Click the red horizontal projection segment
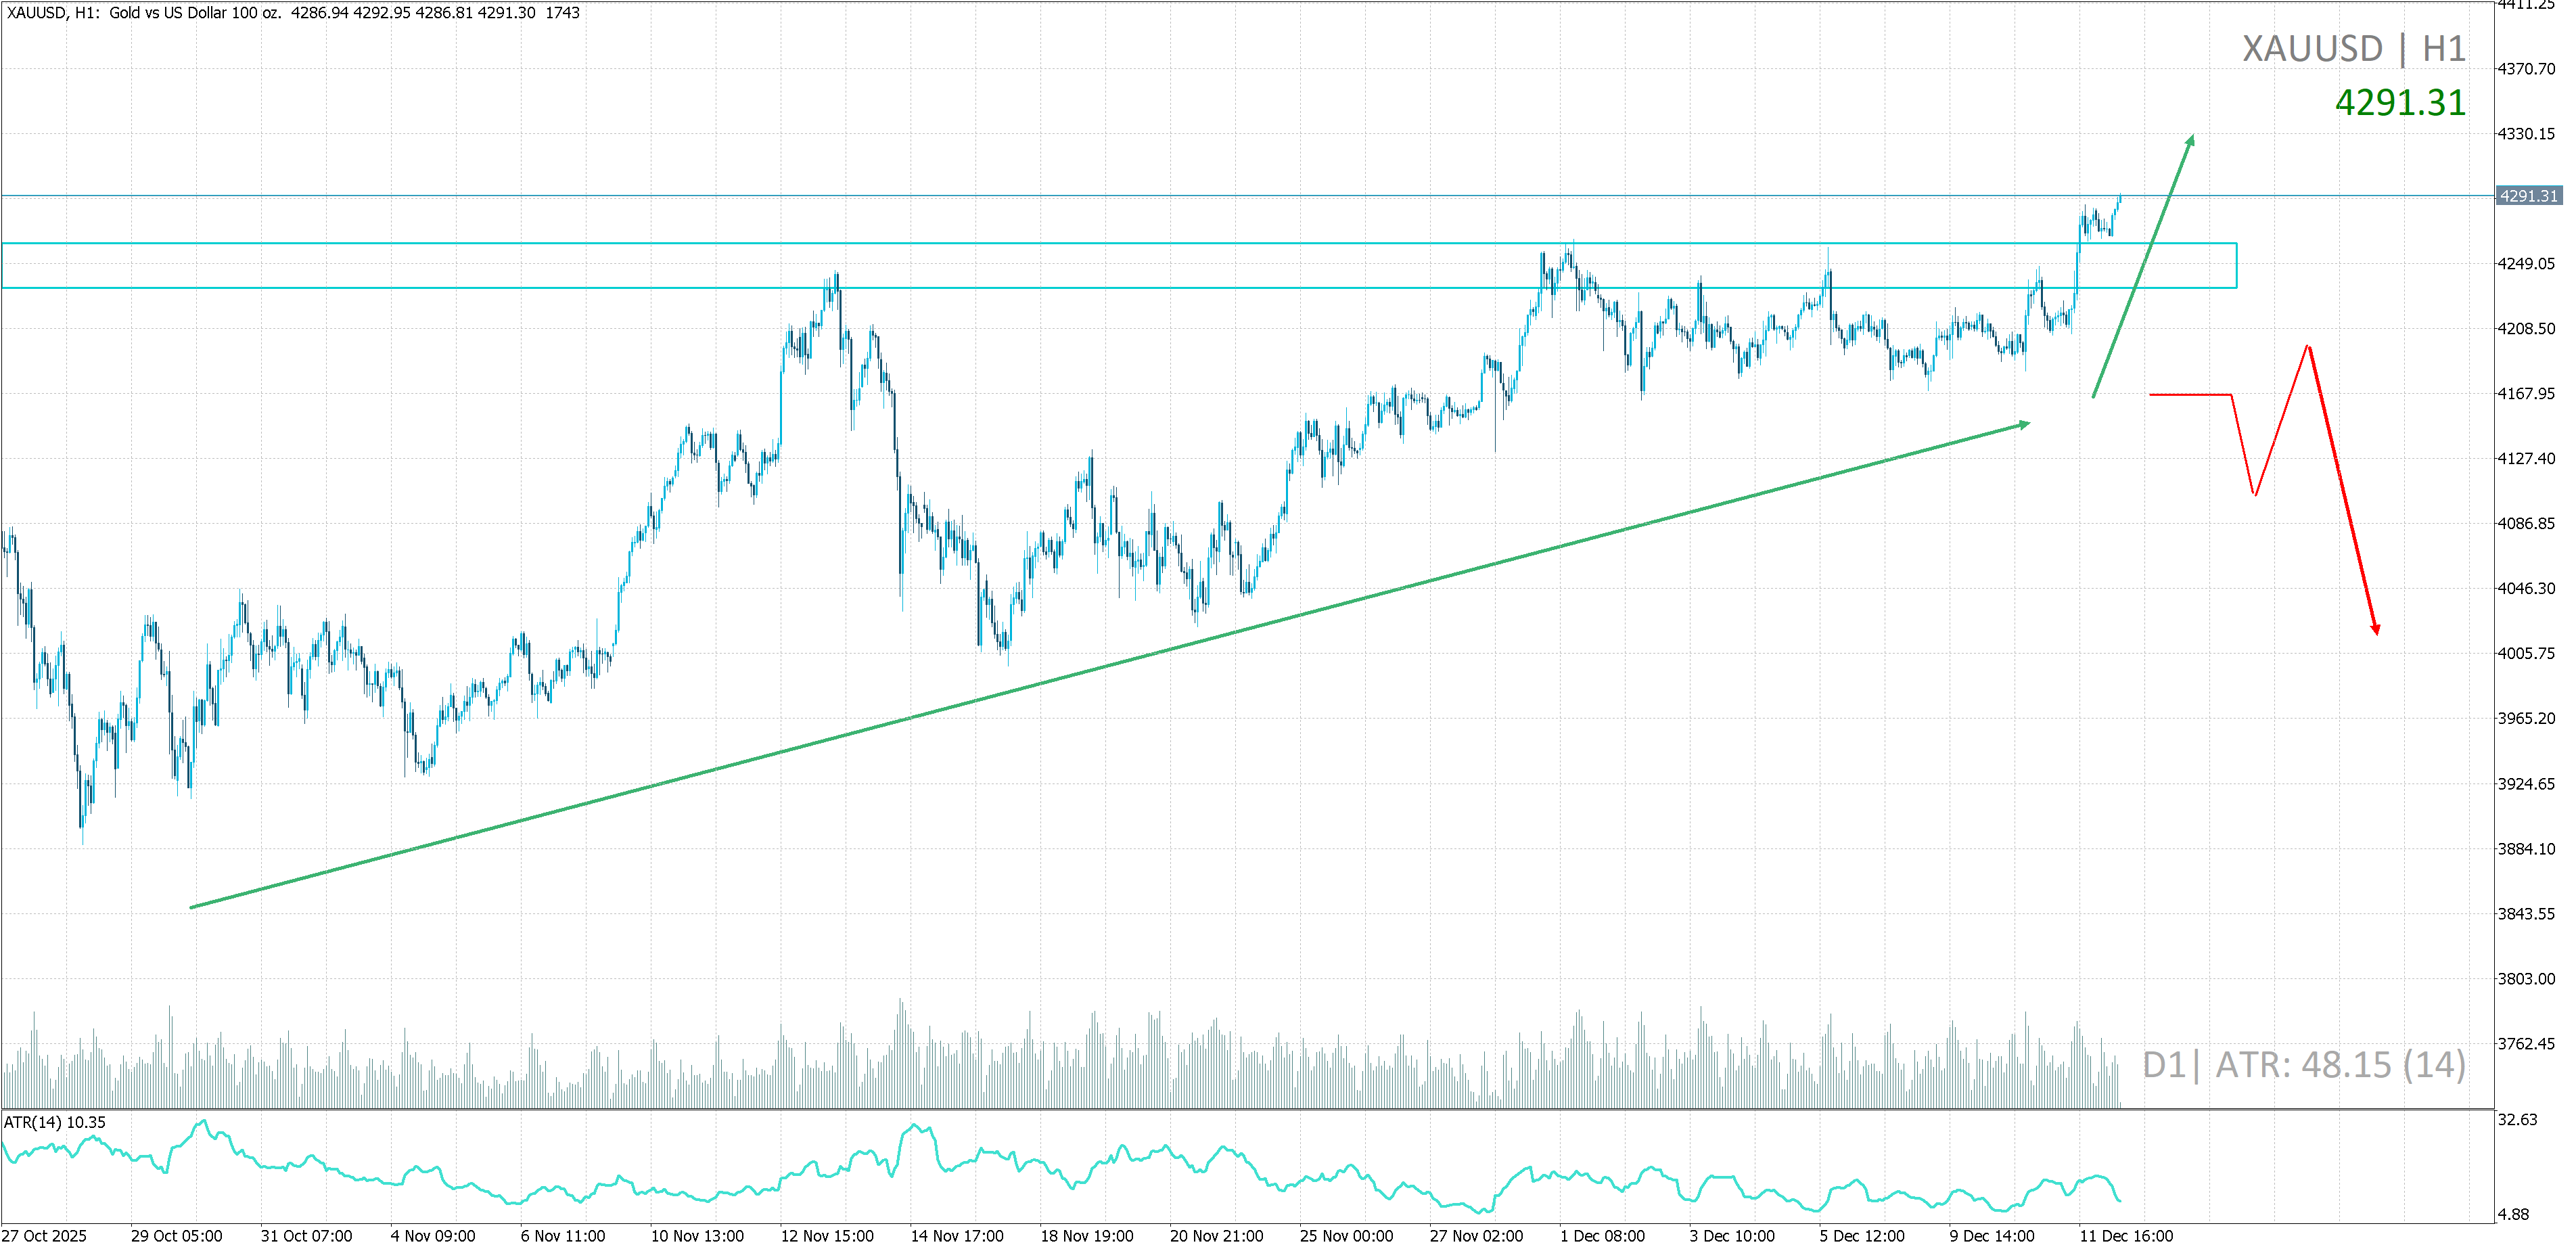The height and width of the screenshot is (1249, 2576). [2190, 395]
